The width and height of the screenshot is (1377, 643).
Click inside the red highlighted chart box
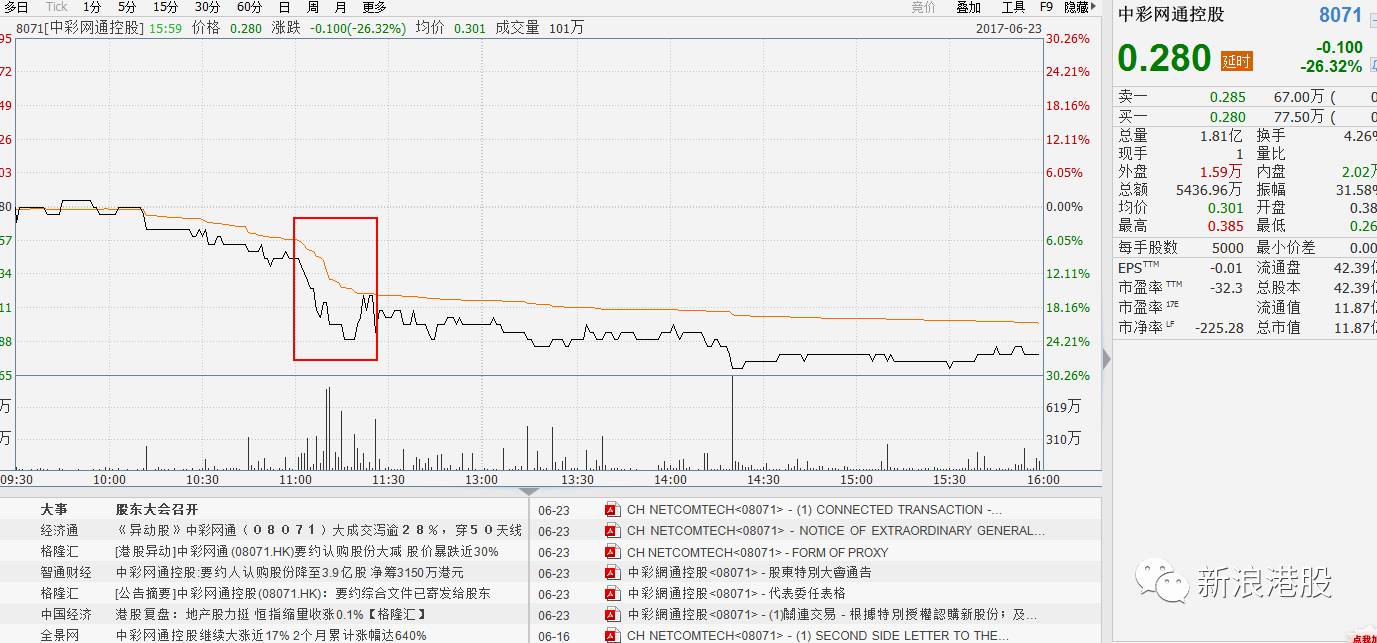(335, 288)
